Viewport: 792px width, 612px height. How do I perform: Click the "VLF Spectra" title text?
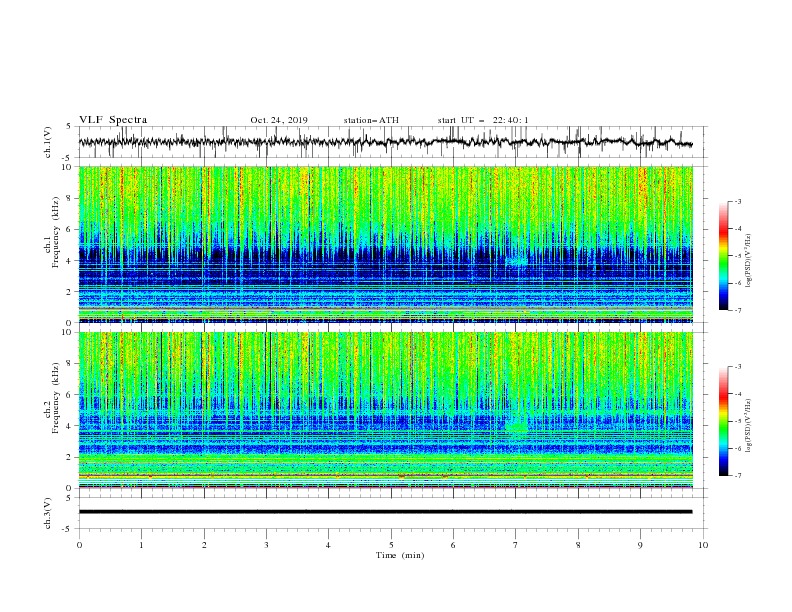coord(113,120)
